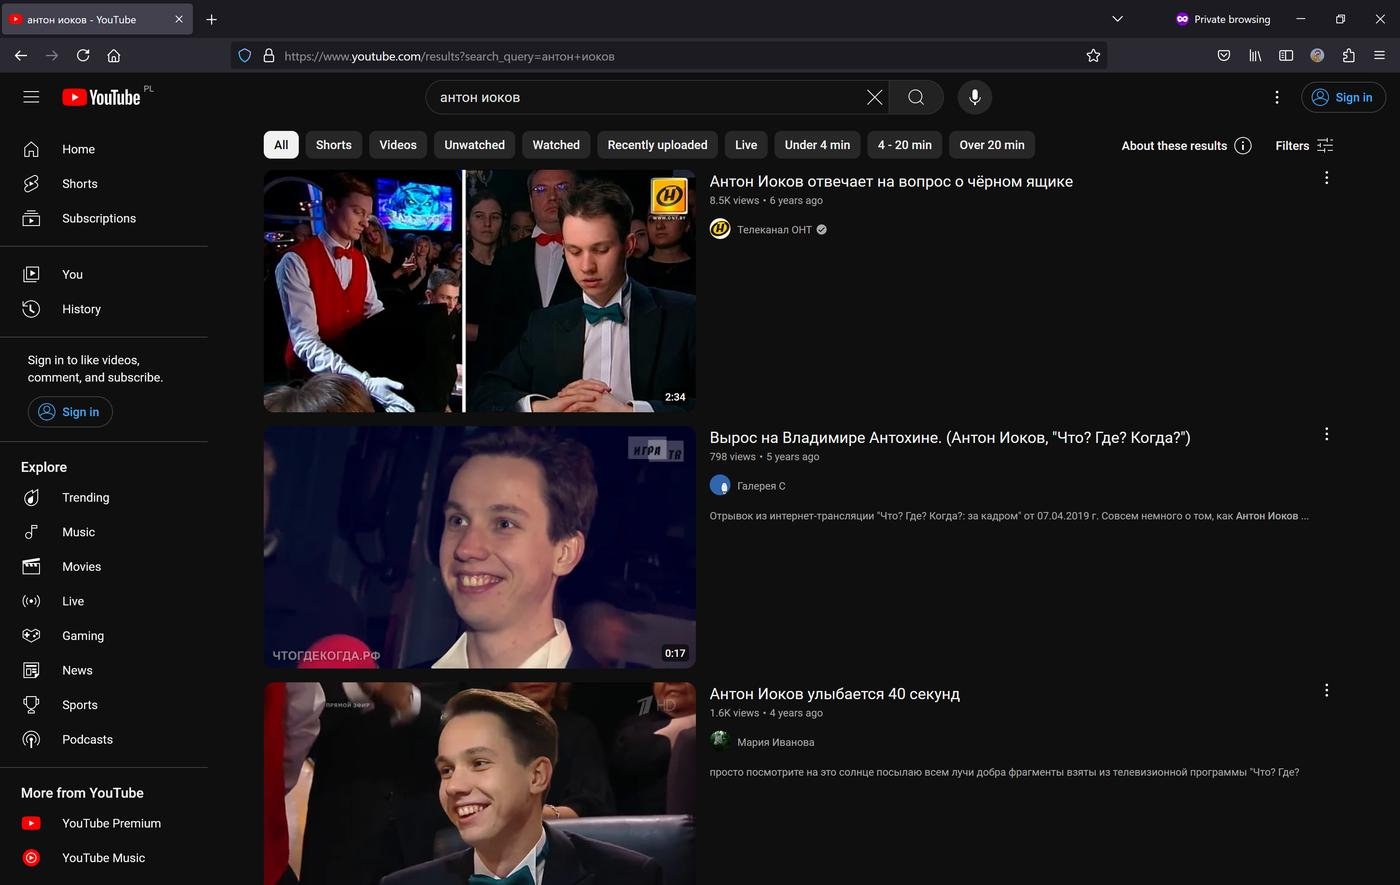This screenshot has height=885, width=1400.
Task: Enable the Recently uploaded filter chip
Action: [x=657, y=145]
